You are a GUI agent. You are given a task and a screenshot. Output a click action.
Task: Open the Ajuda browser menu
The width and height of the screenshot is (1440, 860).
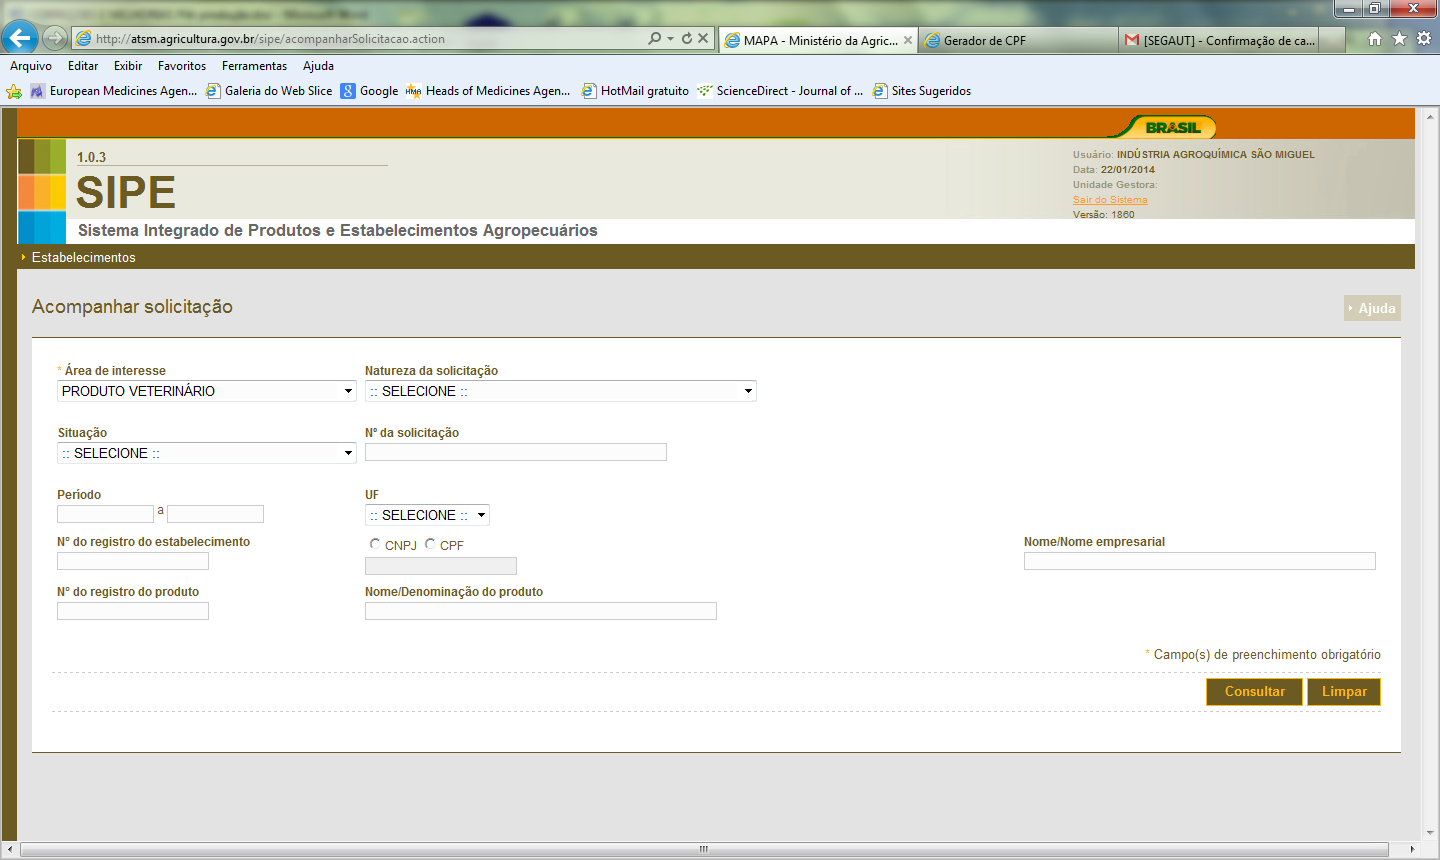click(x=318, y=66)
